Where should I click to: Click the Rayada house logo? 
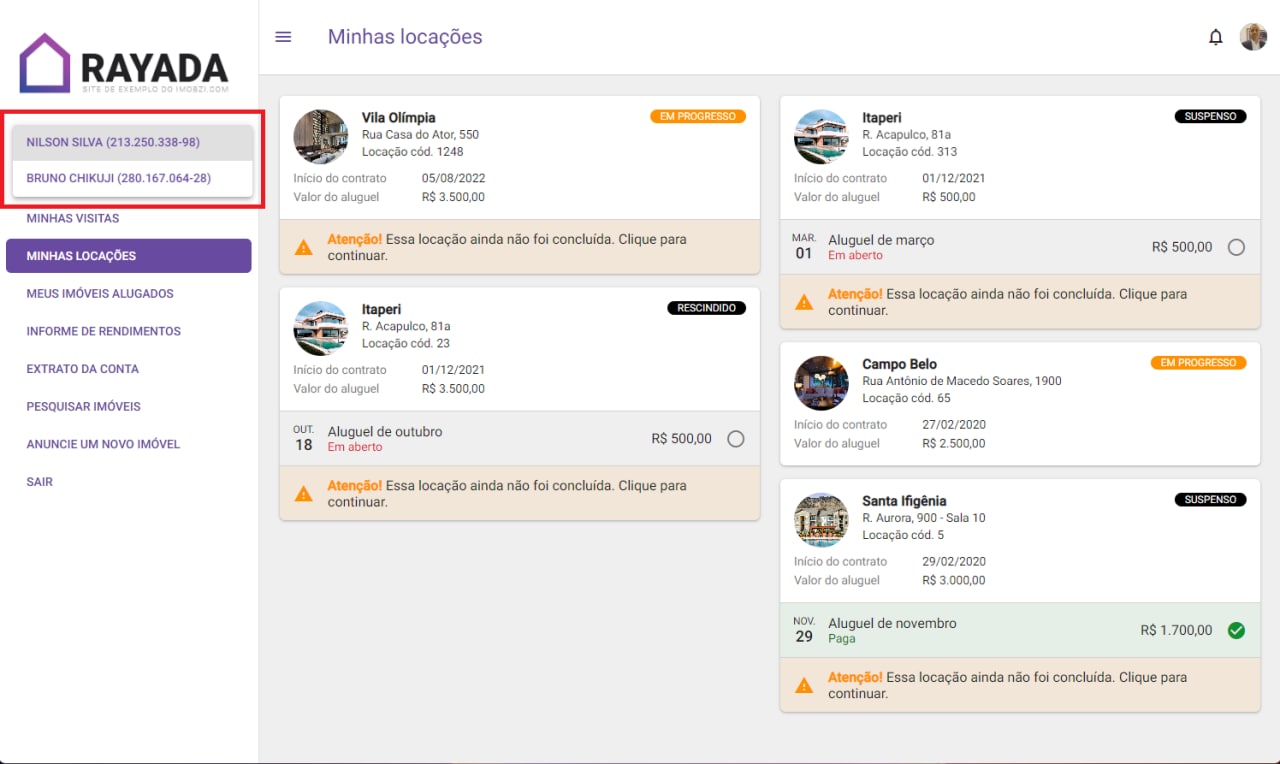click(x=45, y=63)
